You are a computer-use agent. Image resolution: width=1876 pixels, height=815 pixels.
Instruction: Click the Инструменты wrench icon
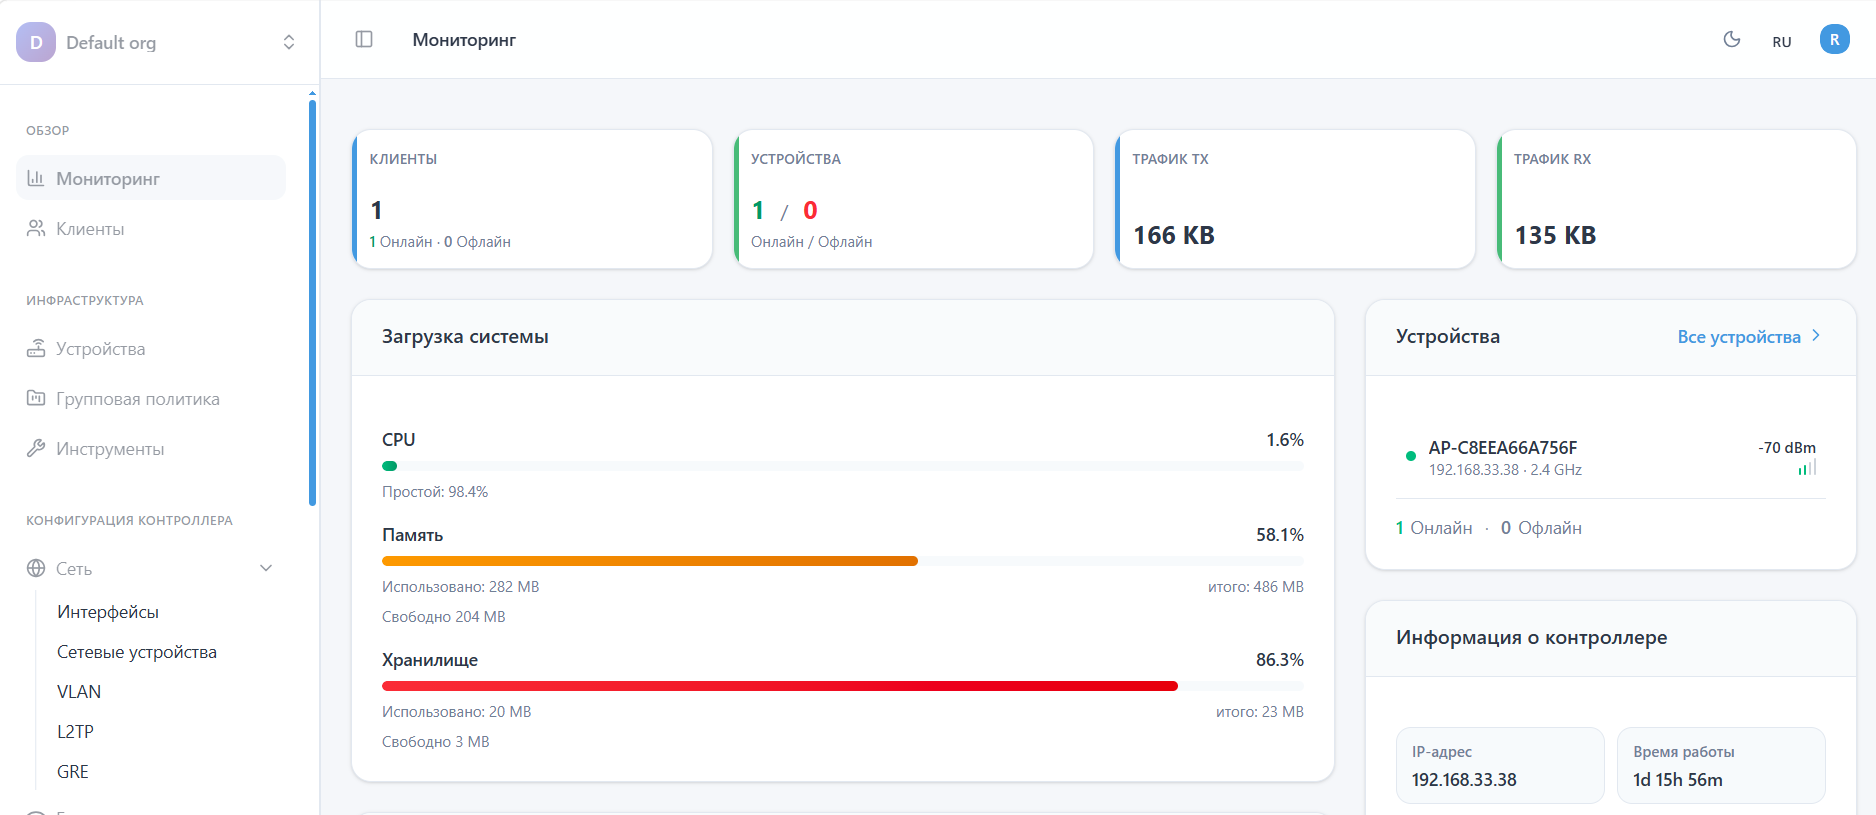click(36, 448)
